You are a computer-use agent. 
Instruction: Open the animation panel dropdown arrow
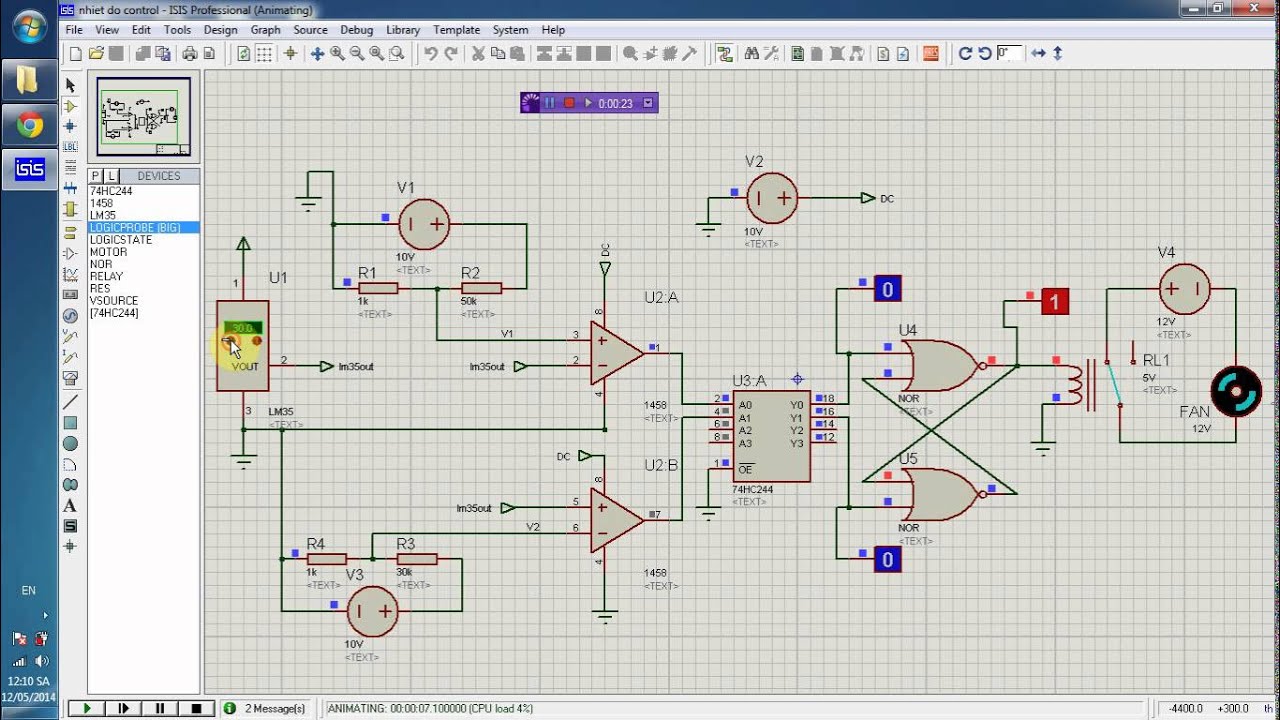point(648,103)
